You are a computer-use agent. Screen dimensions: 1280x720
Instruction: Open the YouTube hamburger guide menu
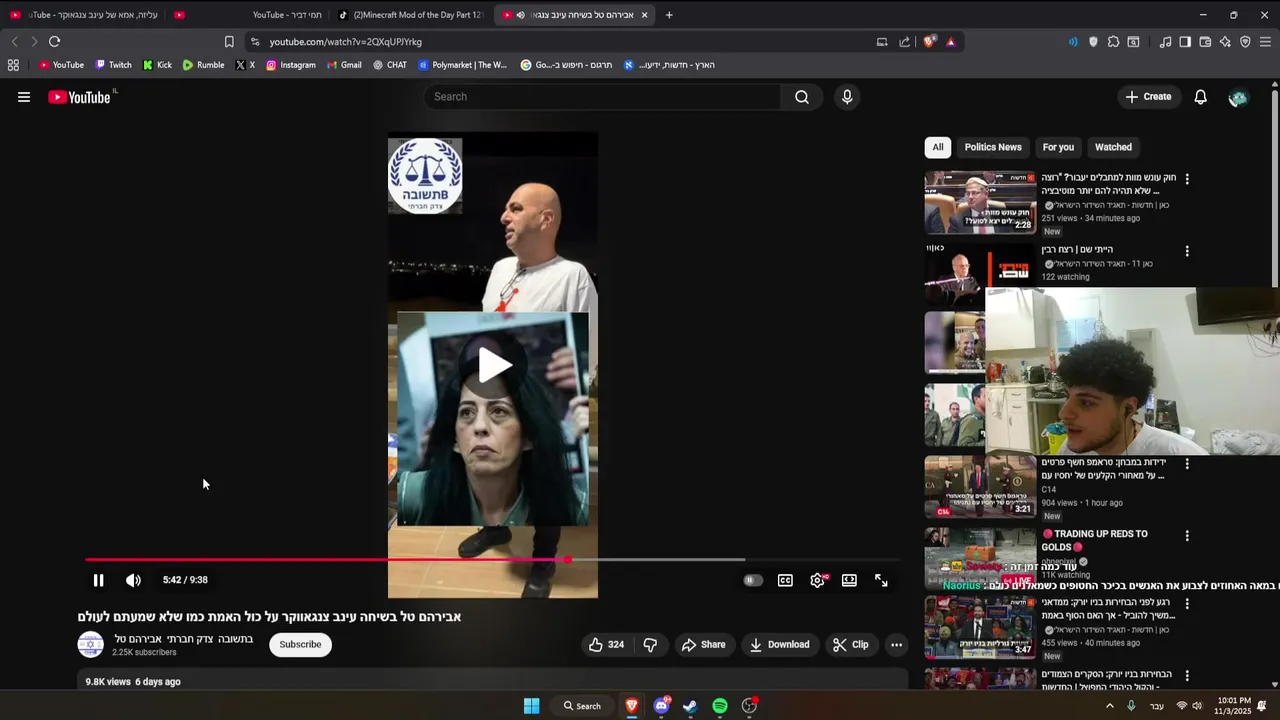pyautogui.click(x=24, y=97)
